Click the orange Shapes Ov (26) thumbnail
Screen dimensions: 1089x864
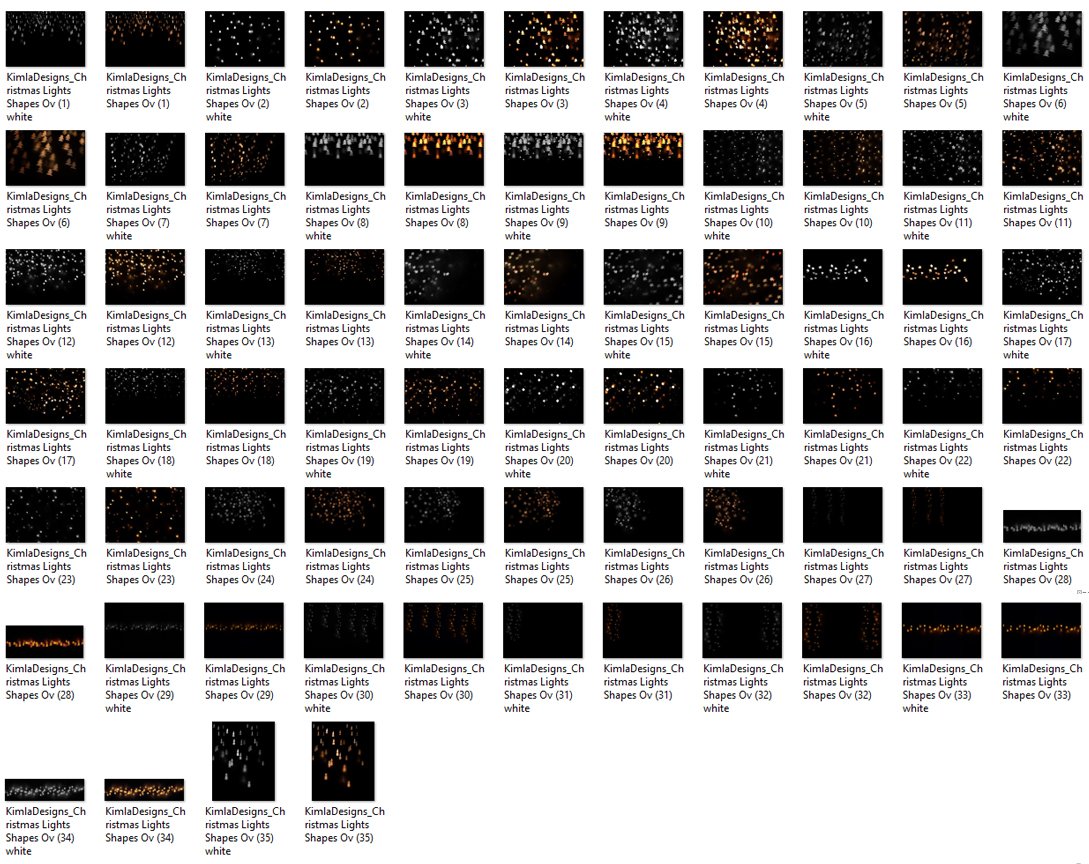(x=743, y=515)
